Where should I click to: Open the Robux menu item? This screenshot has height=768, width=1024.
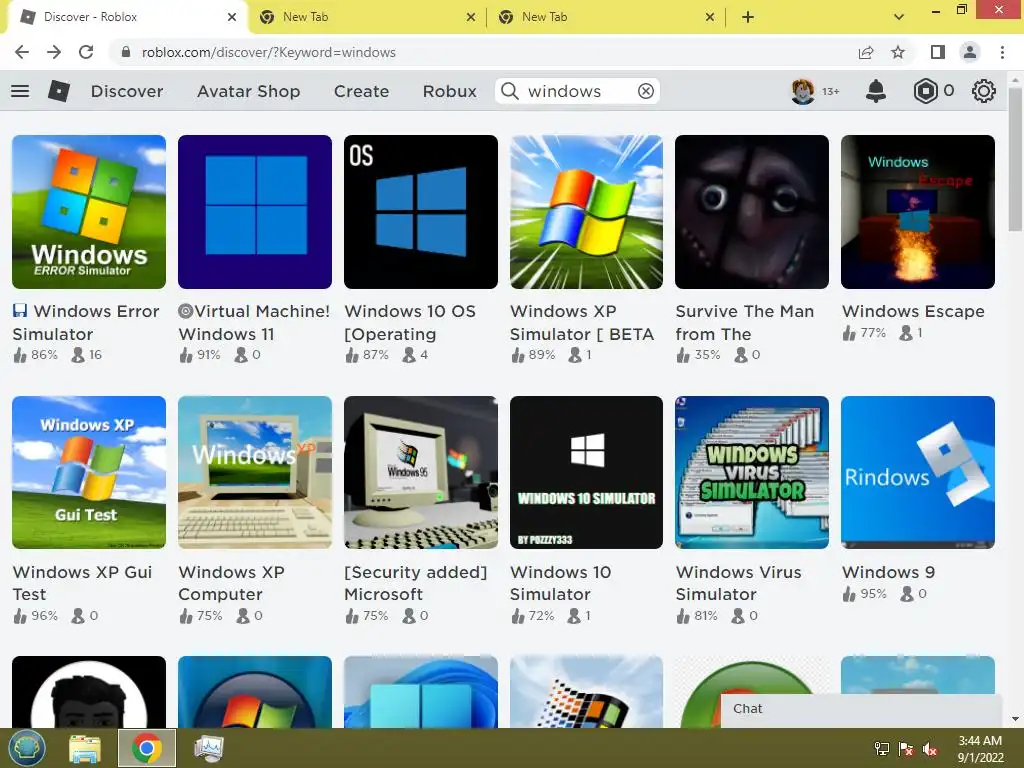pyautogui.click(x=449, y=91)
